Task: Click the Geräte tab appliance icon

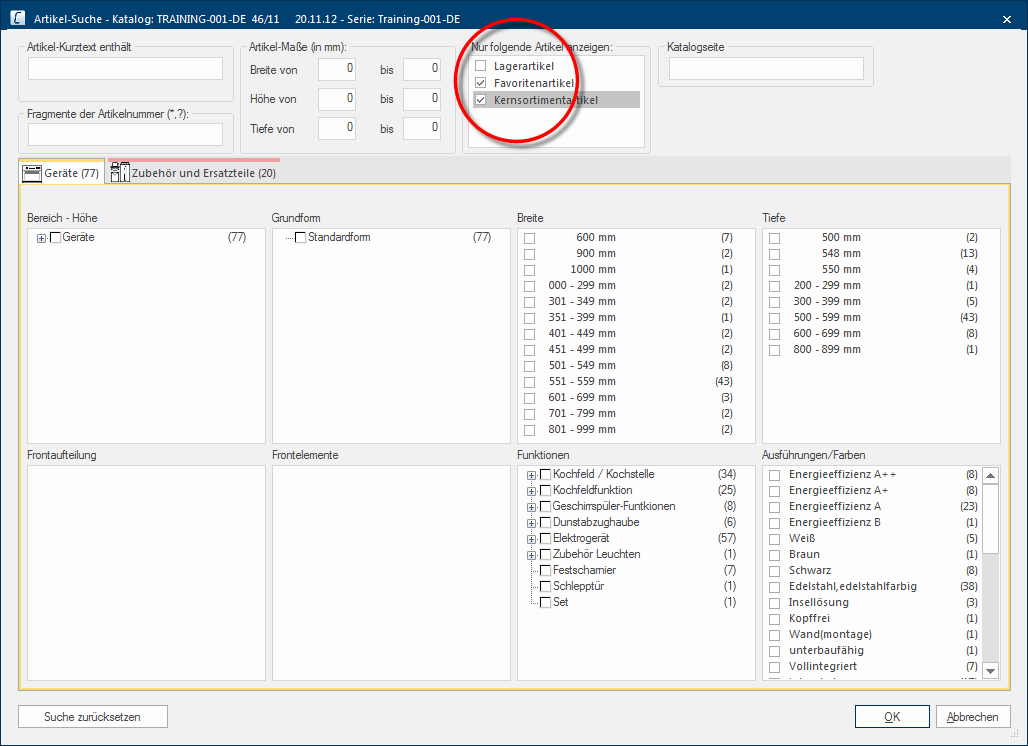Action: tap(32, 173)
